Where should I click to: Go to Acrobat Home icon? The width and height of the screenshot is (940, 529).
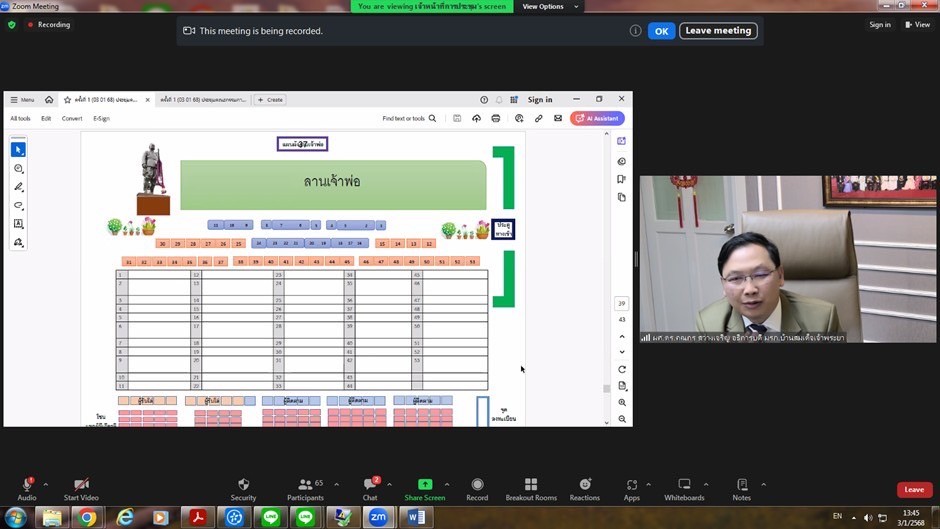pos(49,100)
